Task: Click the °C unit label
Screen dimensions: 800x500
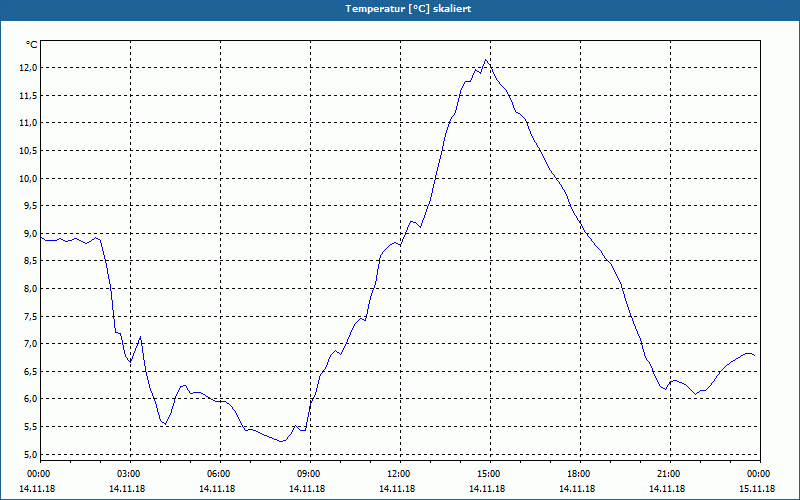Action: point(32,45)
